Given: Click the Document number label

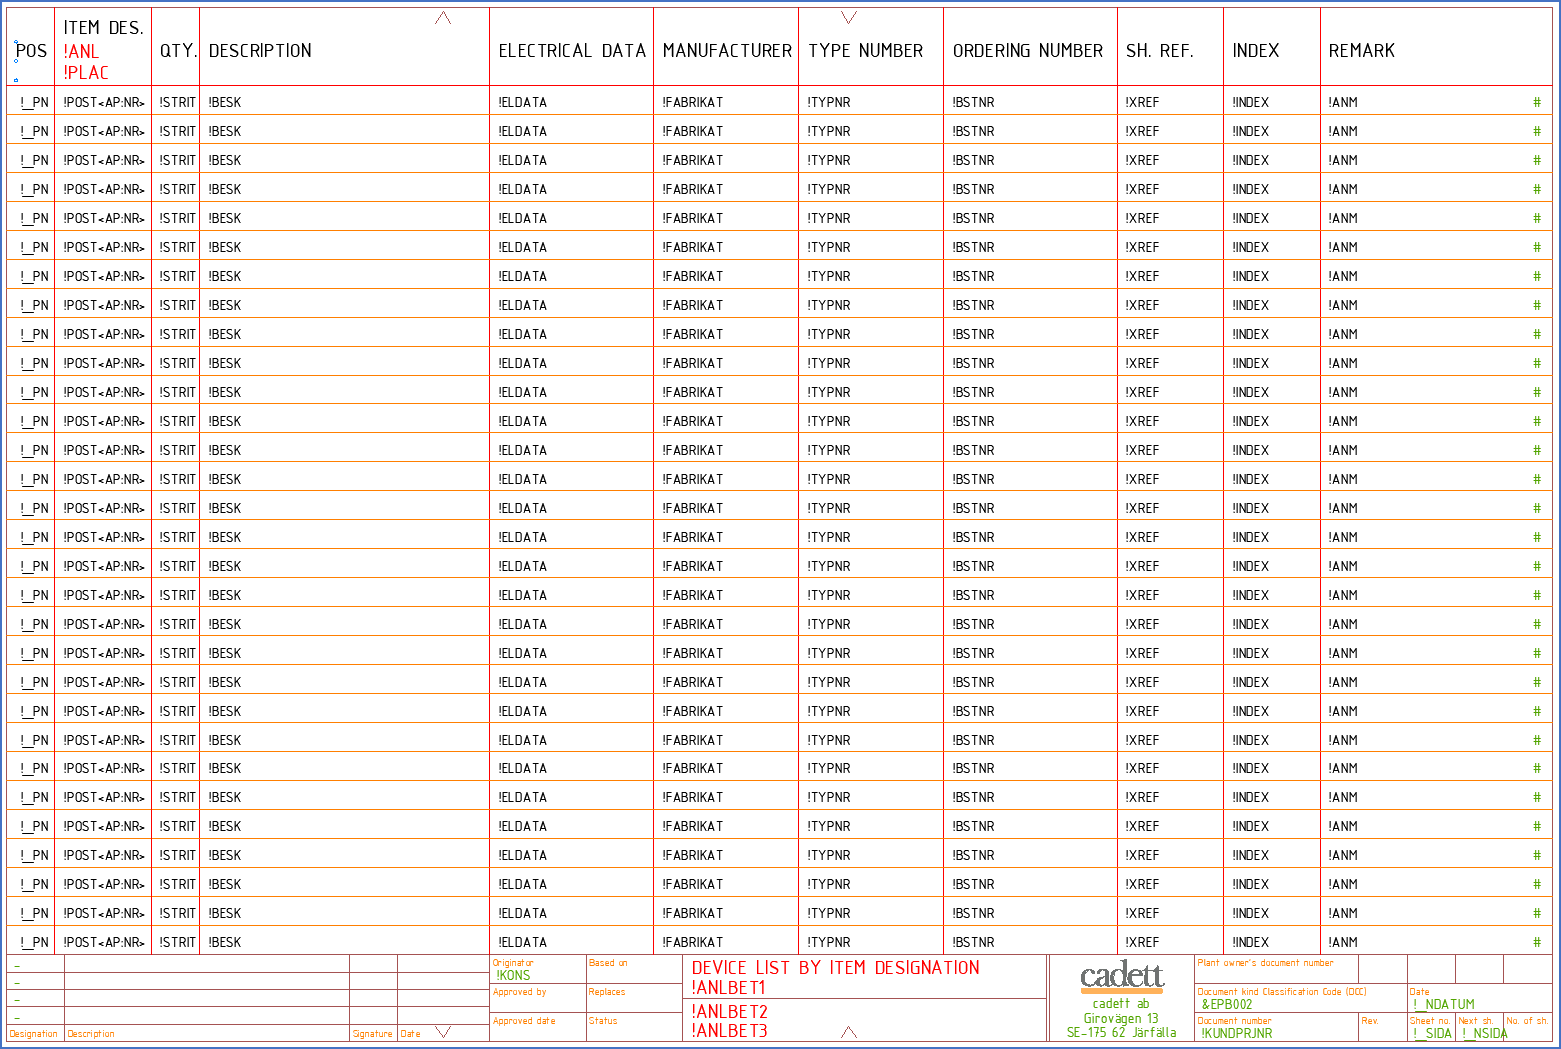Looking at the screenshot, I should [1234, 1021].
